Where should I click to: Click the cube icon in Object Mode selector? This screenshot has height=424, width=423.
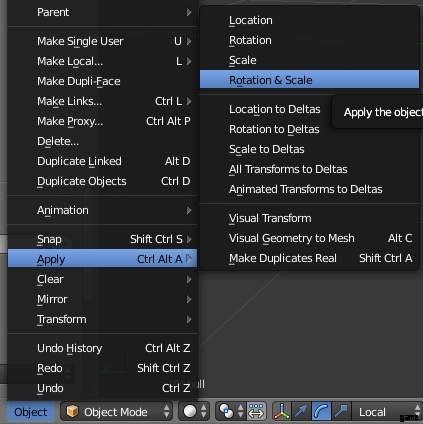72,411
